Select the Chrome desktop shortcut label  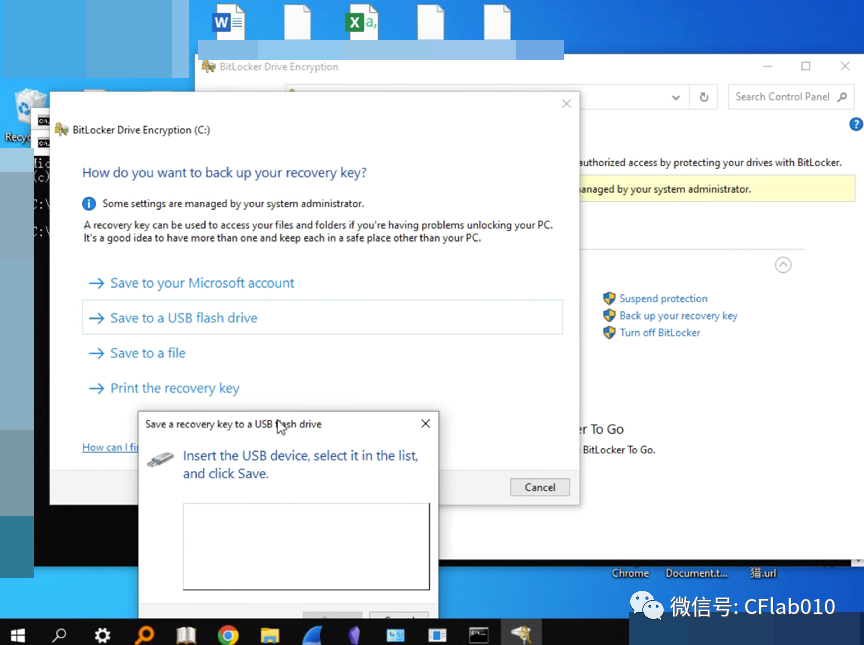pyautogui.click(x=630, y=573)
